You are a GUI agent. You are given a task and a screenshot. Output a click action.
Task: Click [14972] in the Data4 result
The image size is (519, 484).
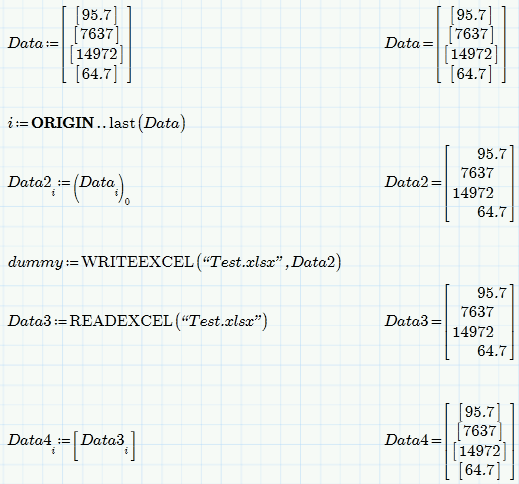coord(479,451)
